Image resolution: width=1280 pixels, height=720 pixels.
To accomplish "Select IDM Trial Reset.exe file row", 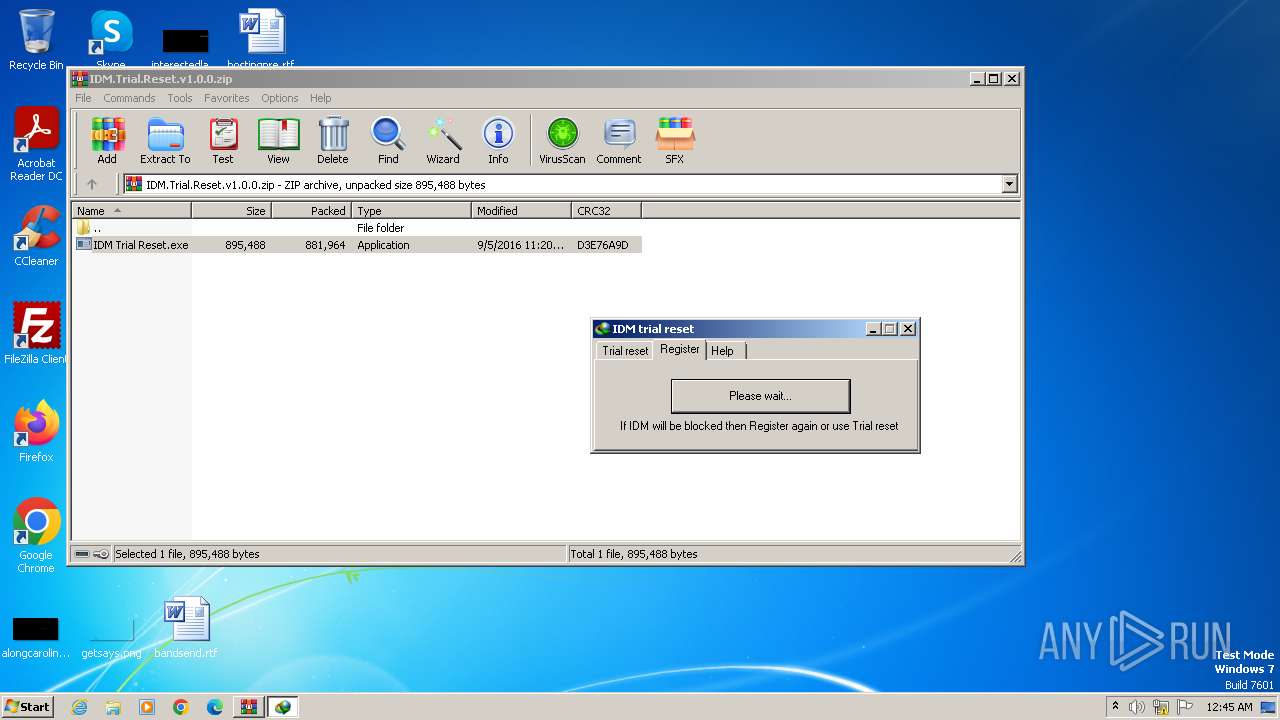I will 357,245.
